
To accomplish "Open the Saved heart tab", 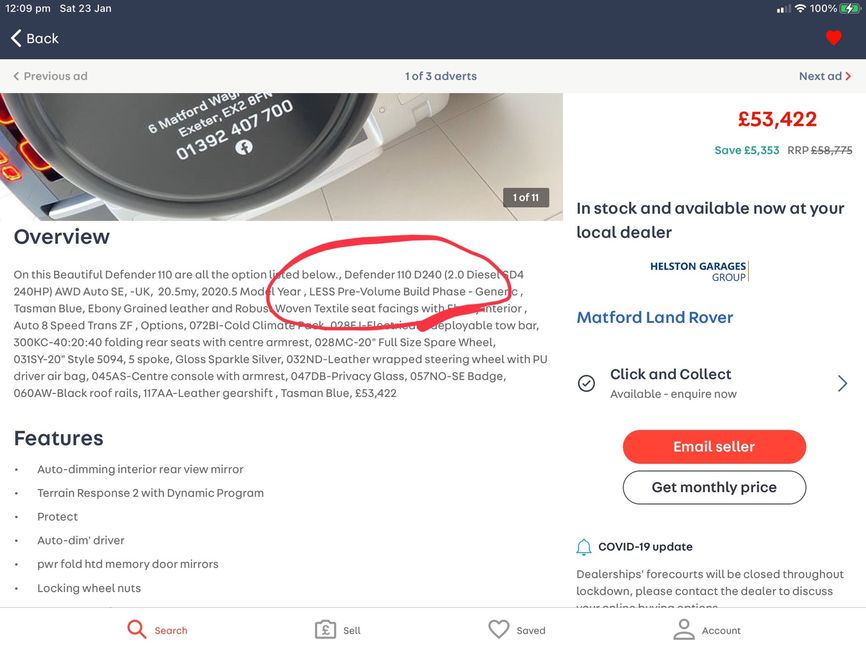I will tap(499, 630).
